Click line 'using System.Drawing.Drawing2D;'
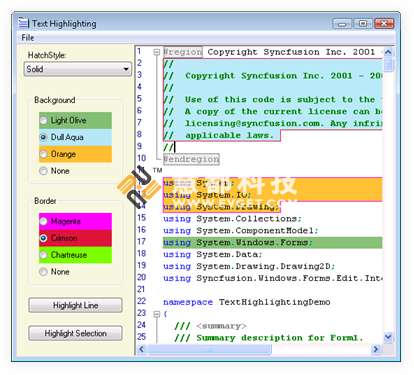This screenshot has width=414, height=375. [x=249, y=266]
